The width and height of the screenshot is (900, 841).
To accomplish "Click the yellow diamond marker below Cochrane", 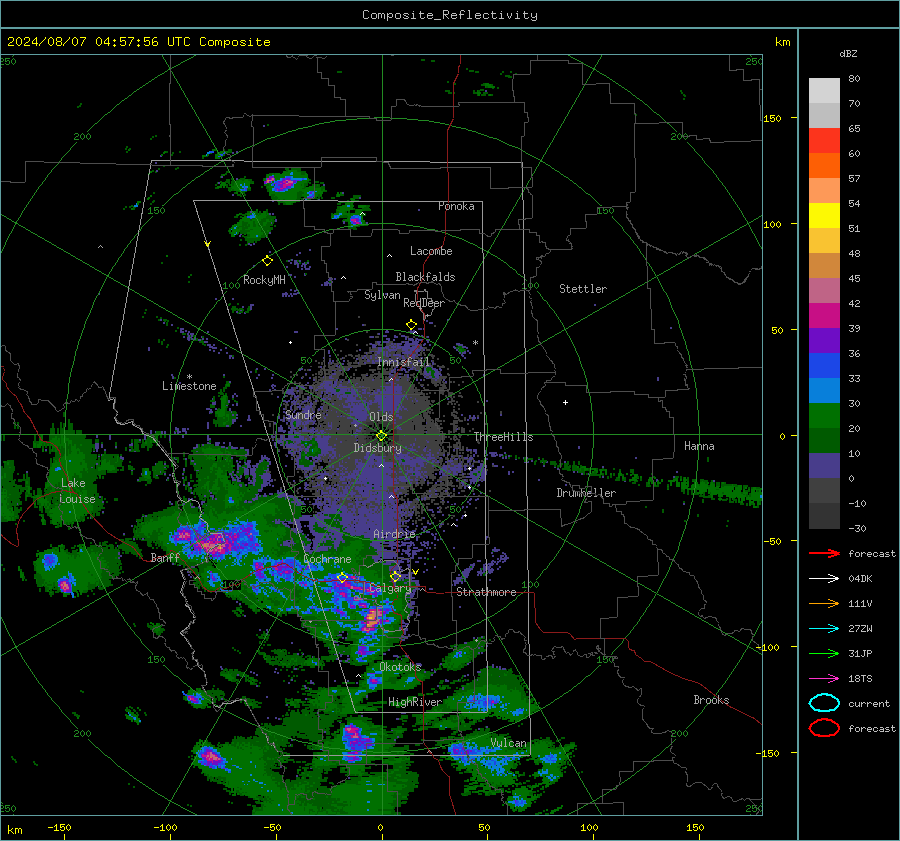I will click(342, 577).
